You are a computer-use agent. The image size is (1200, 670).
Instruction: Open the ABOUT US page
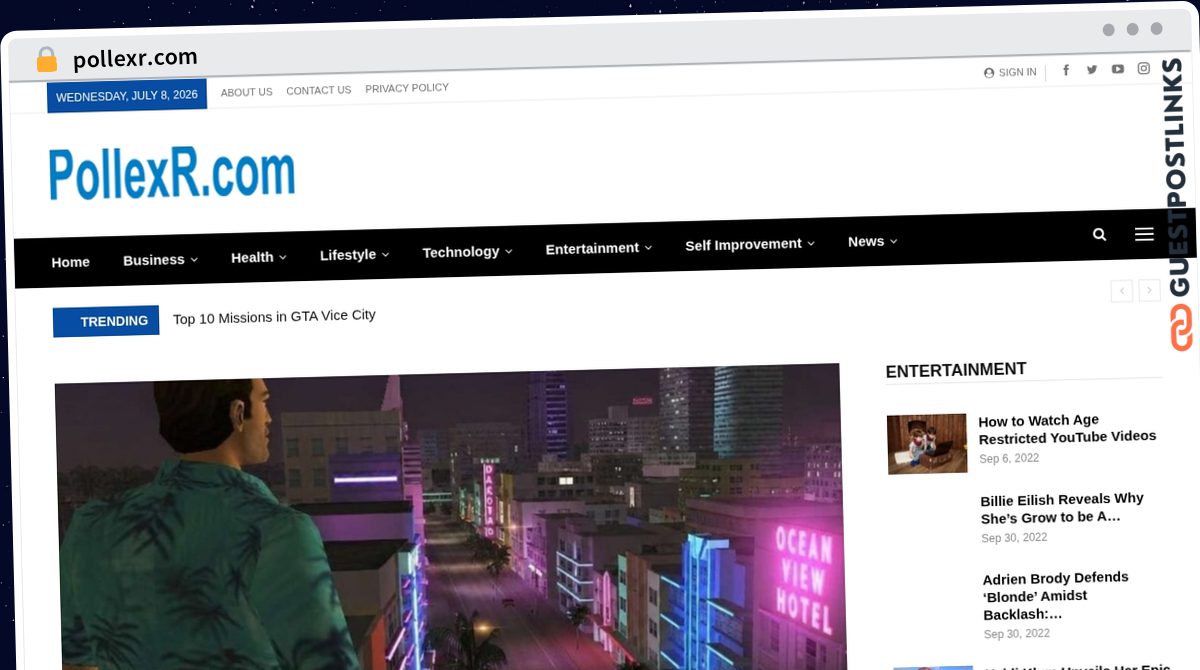246,92
